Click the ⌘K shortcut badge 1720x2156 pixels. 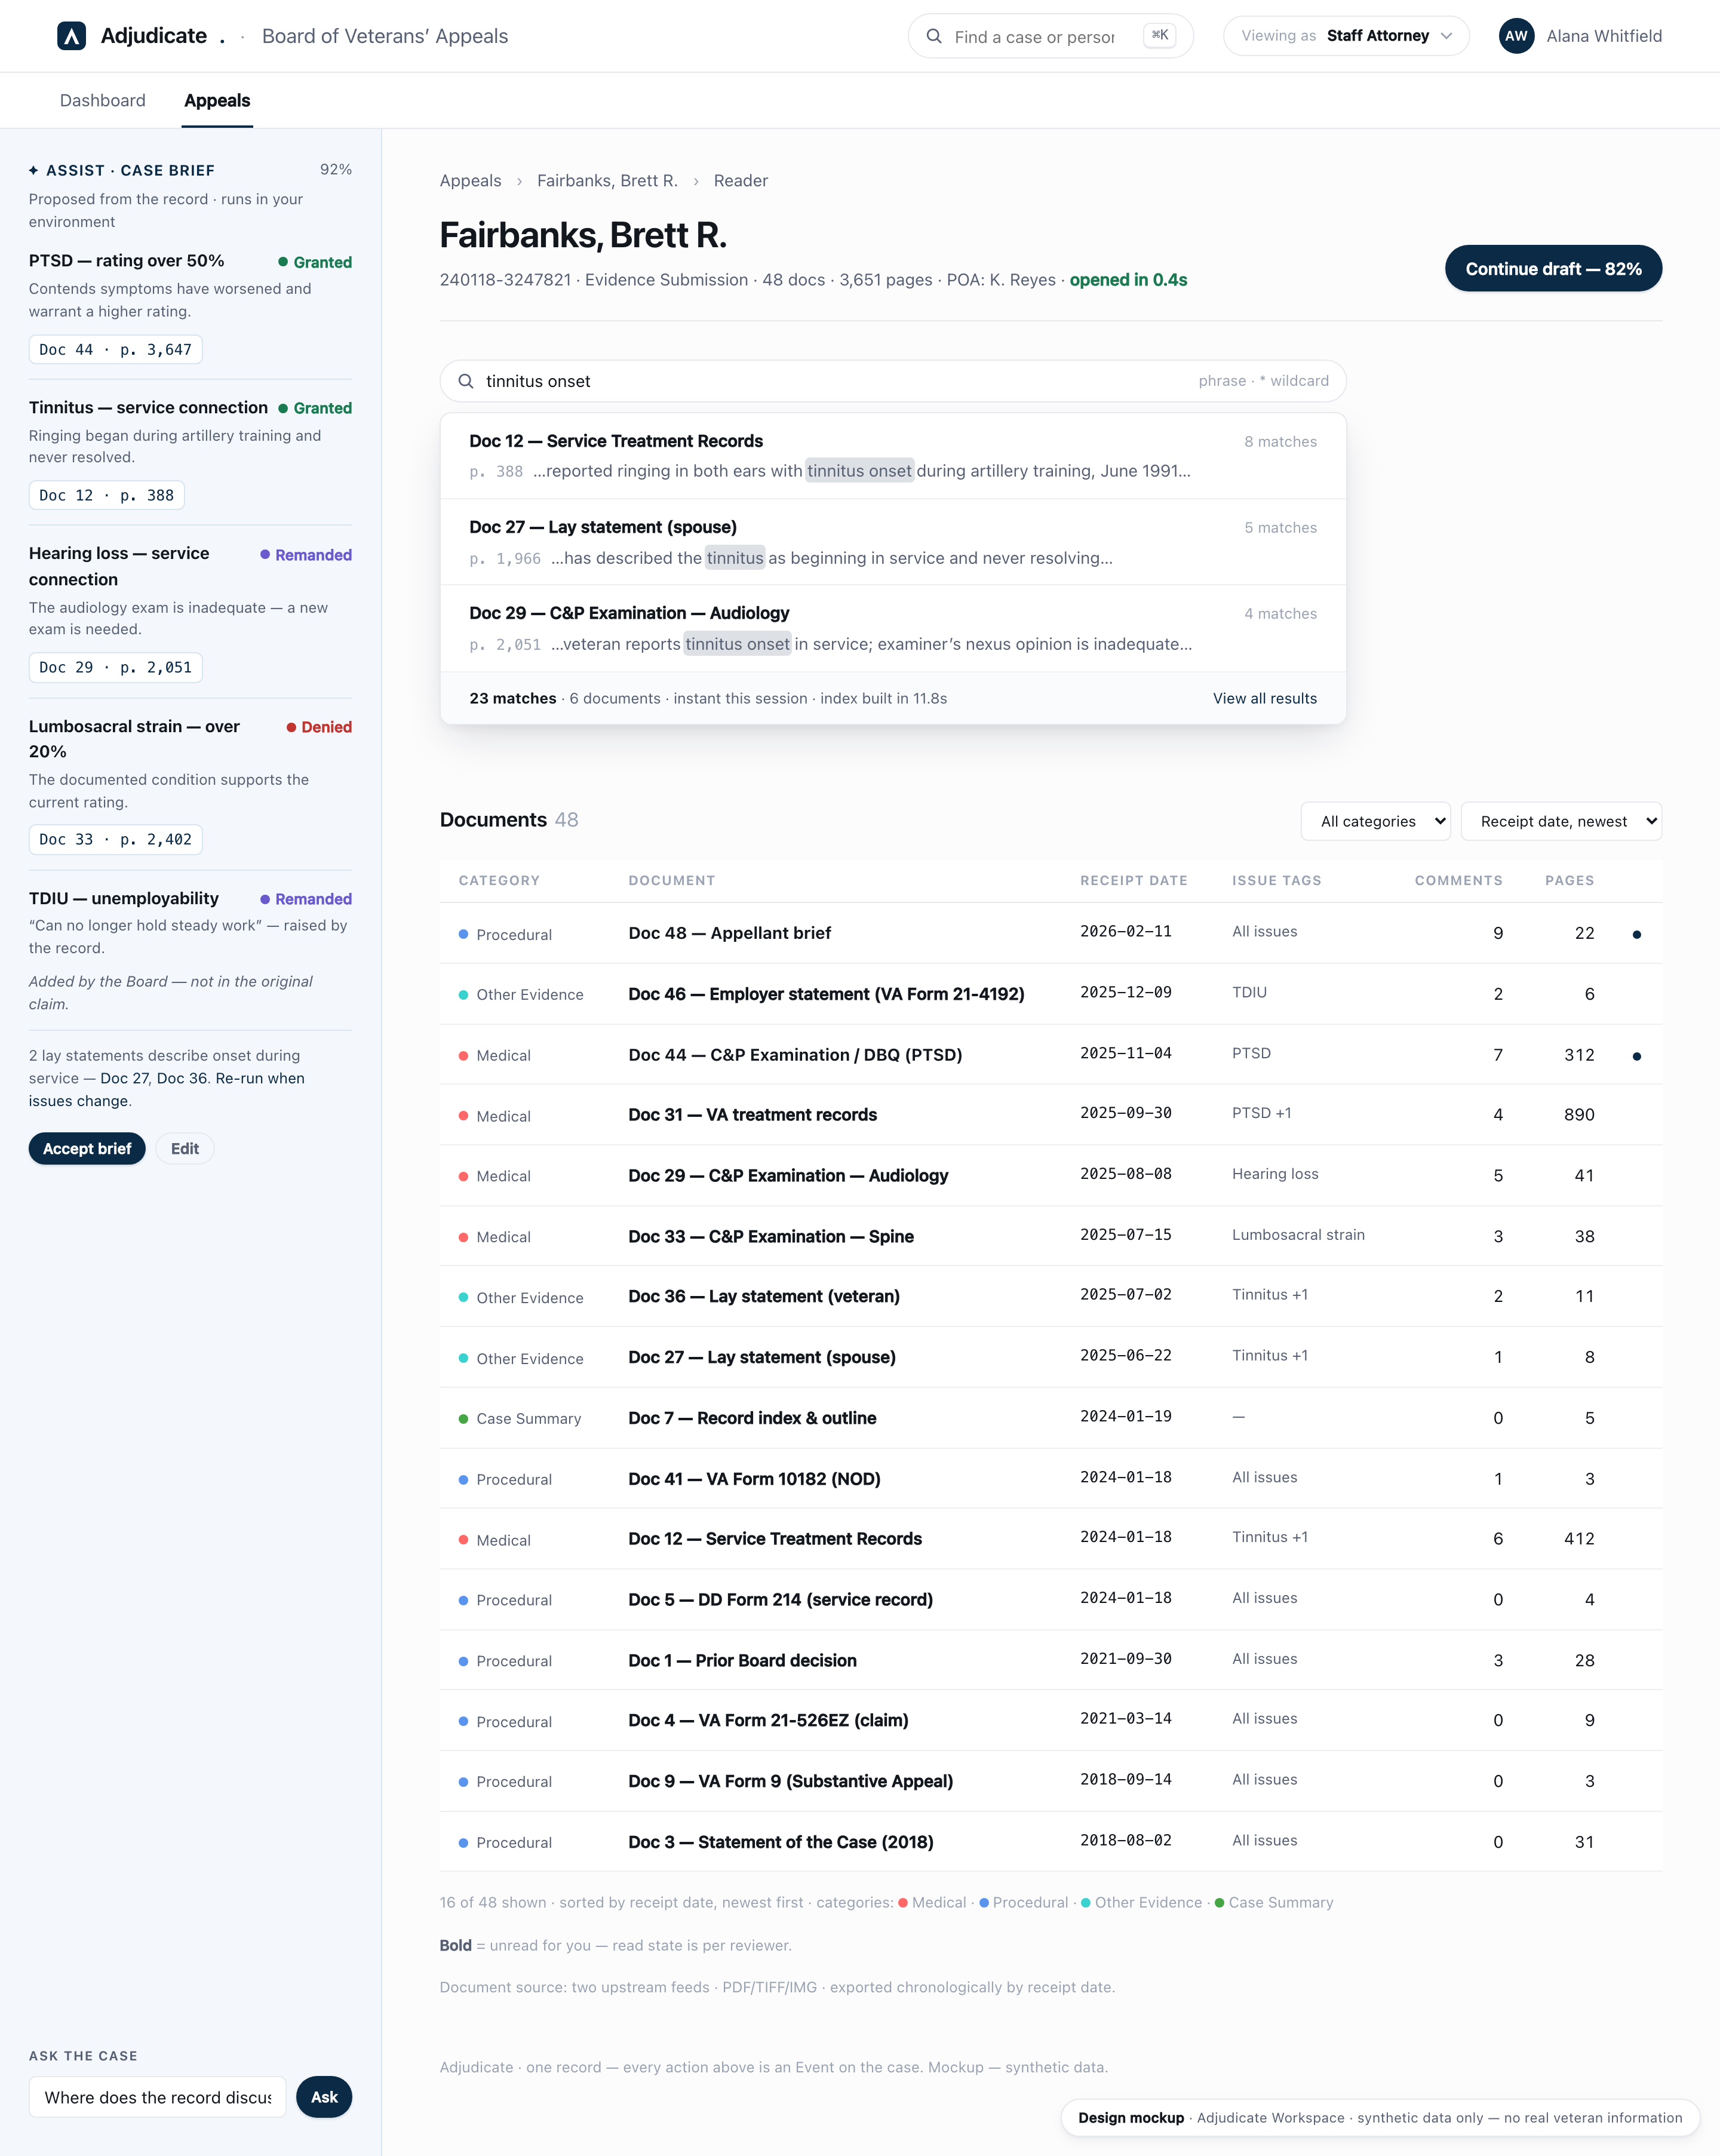(1160, 36)
